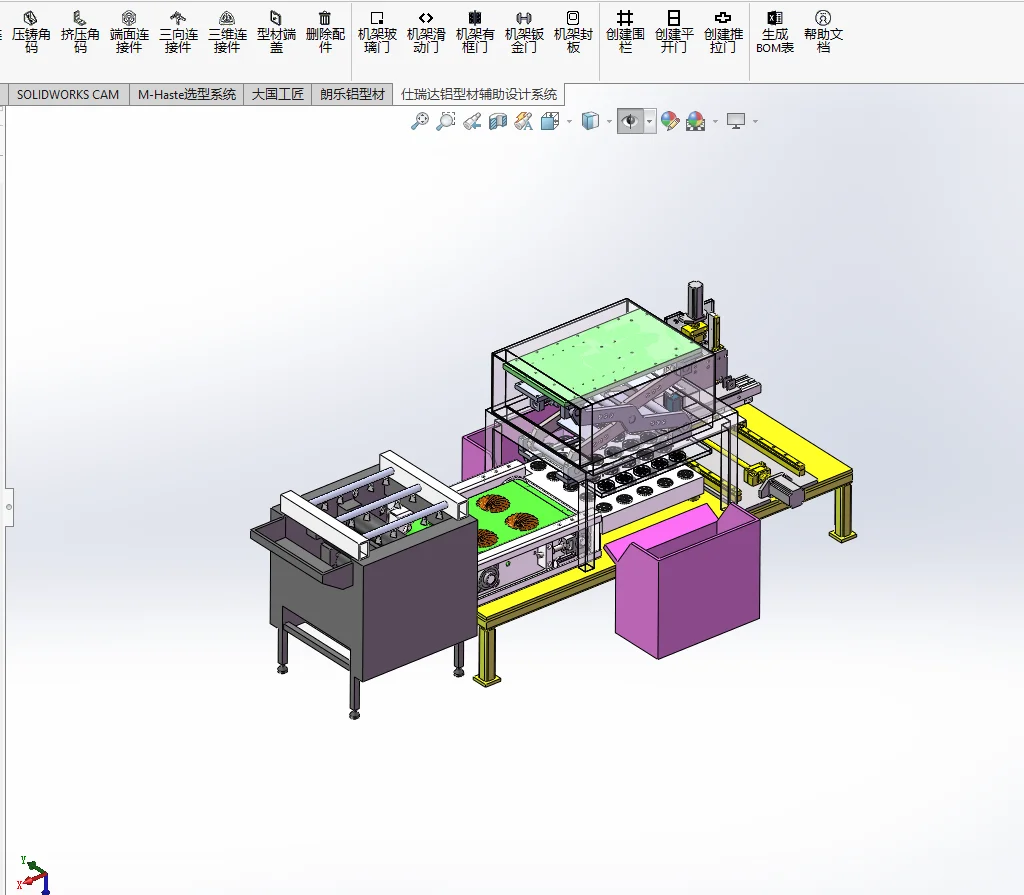
Task: Expand the View Settings dropdown arrow
Action: click(756, 122)
